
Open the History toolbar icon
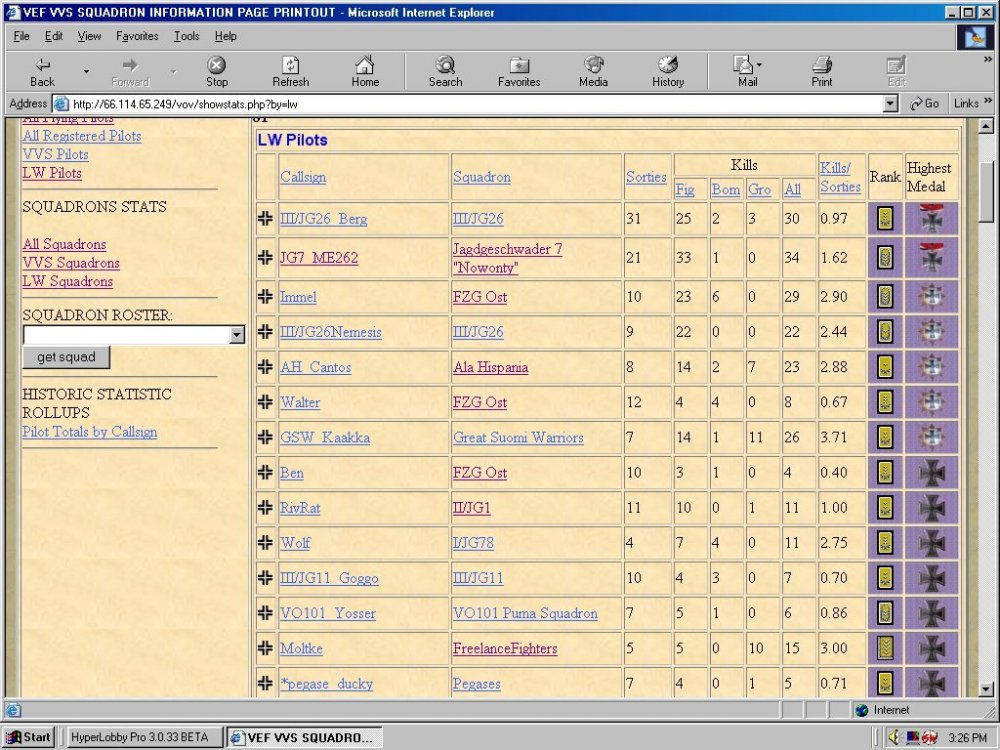tap(667, 66)
